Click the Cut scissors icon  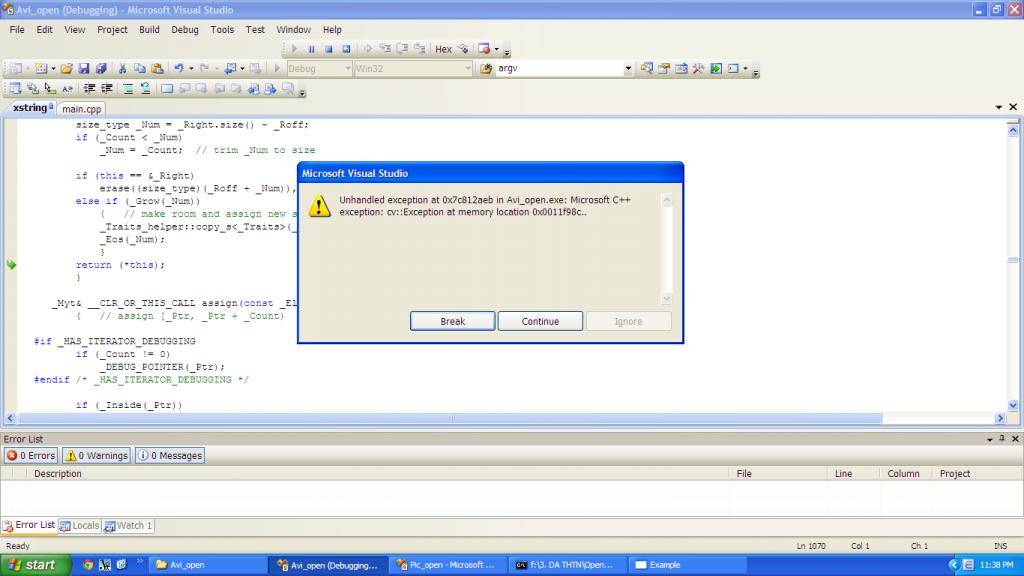(x=122, y=69)
